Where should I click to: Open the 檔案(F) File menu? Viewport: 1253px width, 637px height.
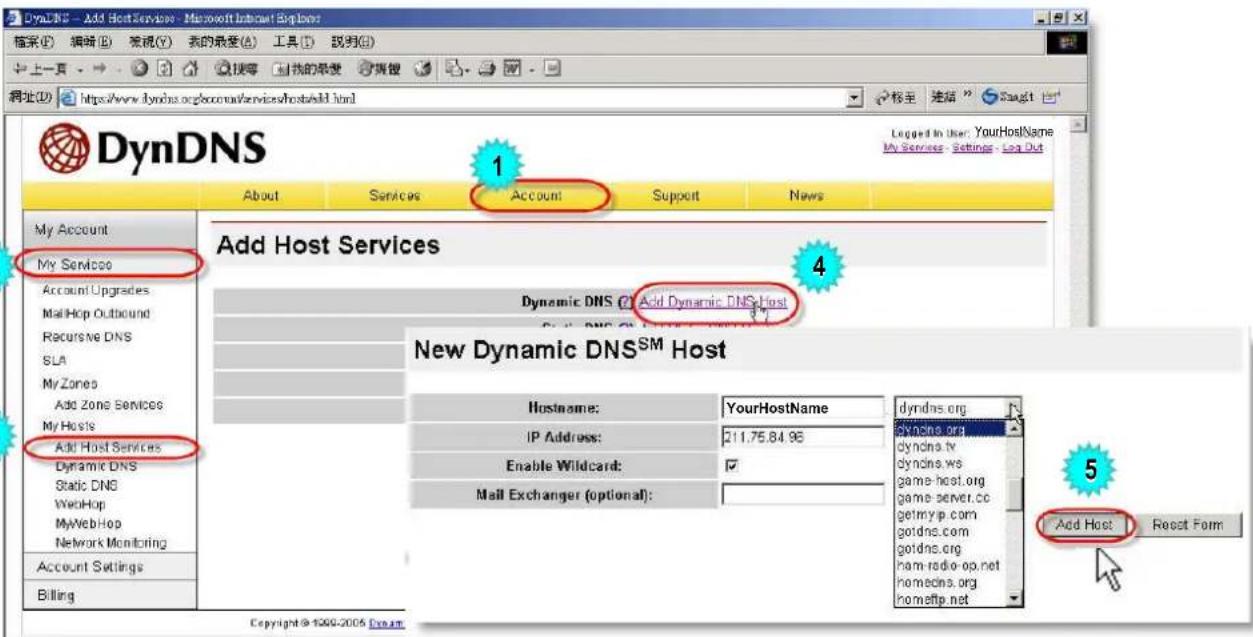pyautogui.click(x=32, y=41)
